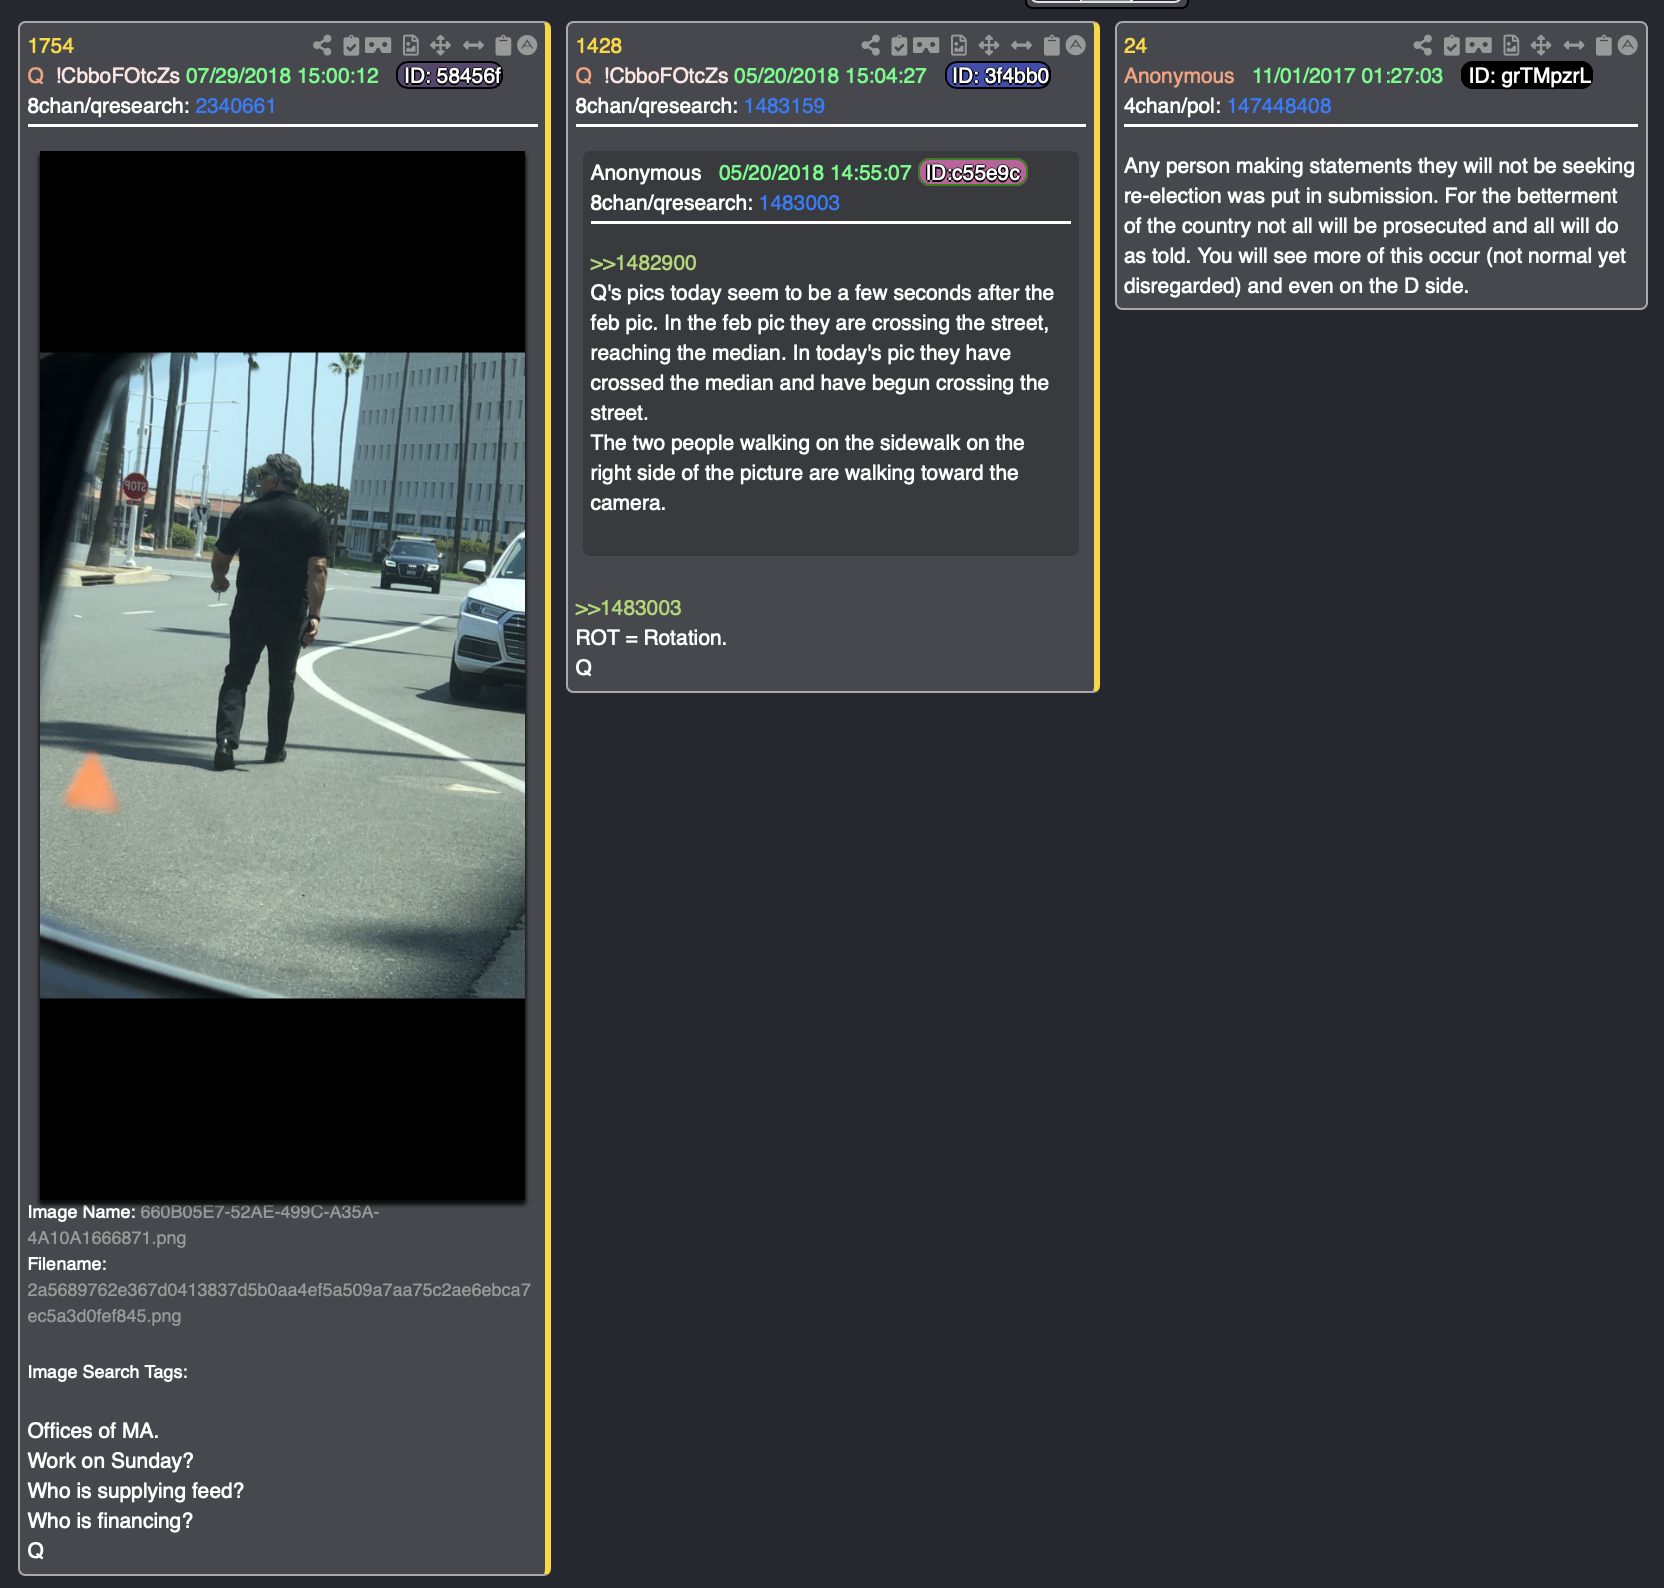This screenshot has width=1664, height=1588.
Task: Open 8chan/qresearch link 2340661
Action: click(x=235, y=106)
